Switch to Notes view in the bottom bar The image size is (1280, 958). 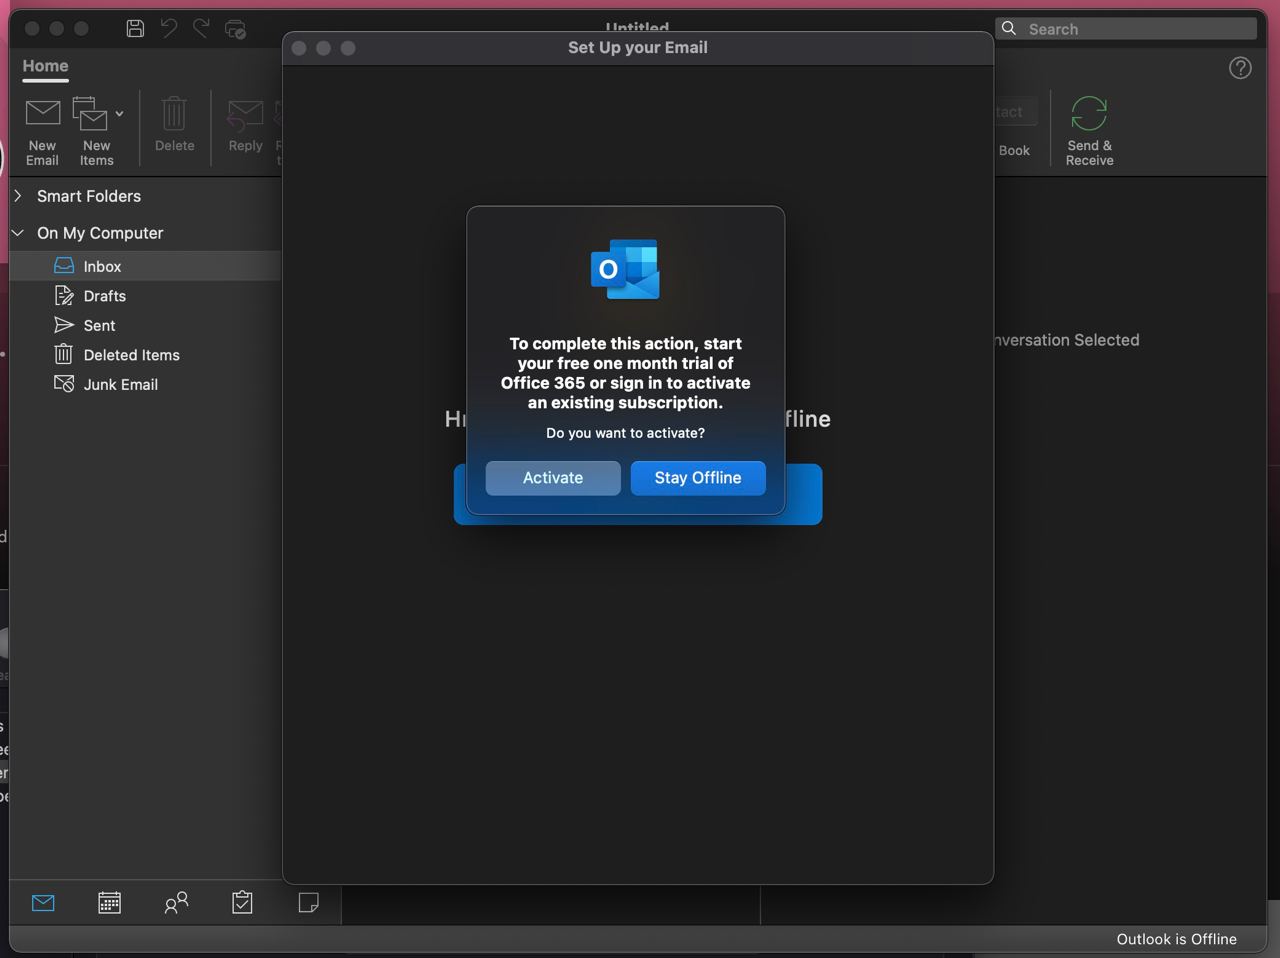[x=309, y=903]
